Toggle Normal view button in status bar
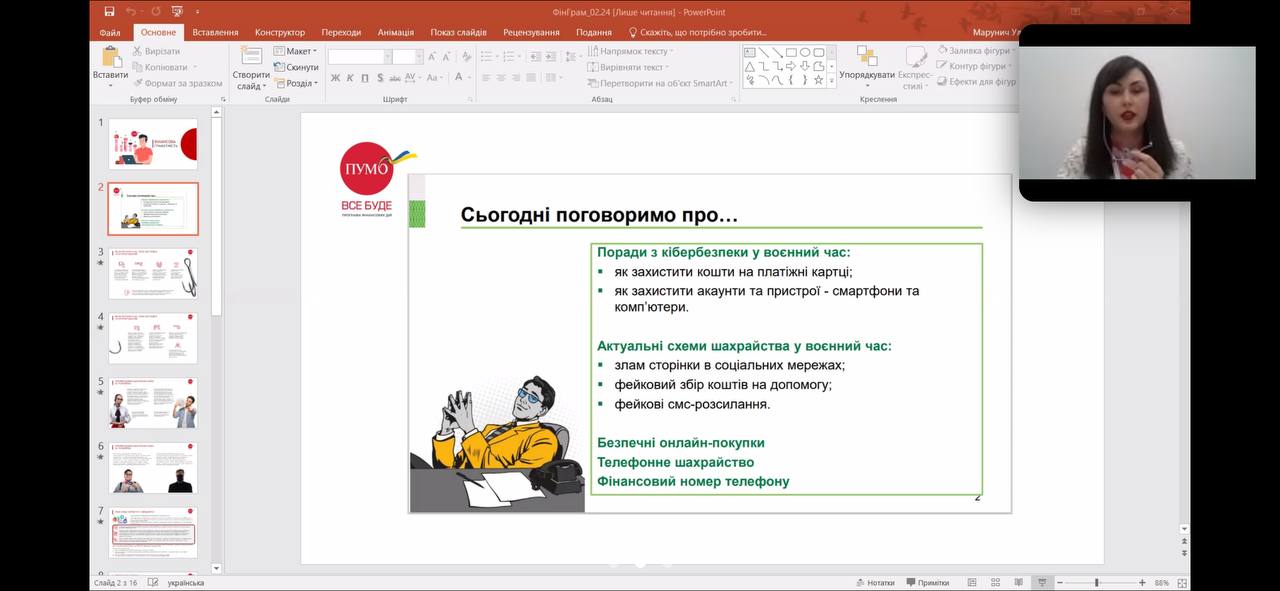The height and width of the screenshot is (591, 1280). coord(971,582)
